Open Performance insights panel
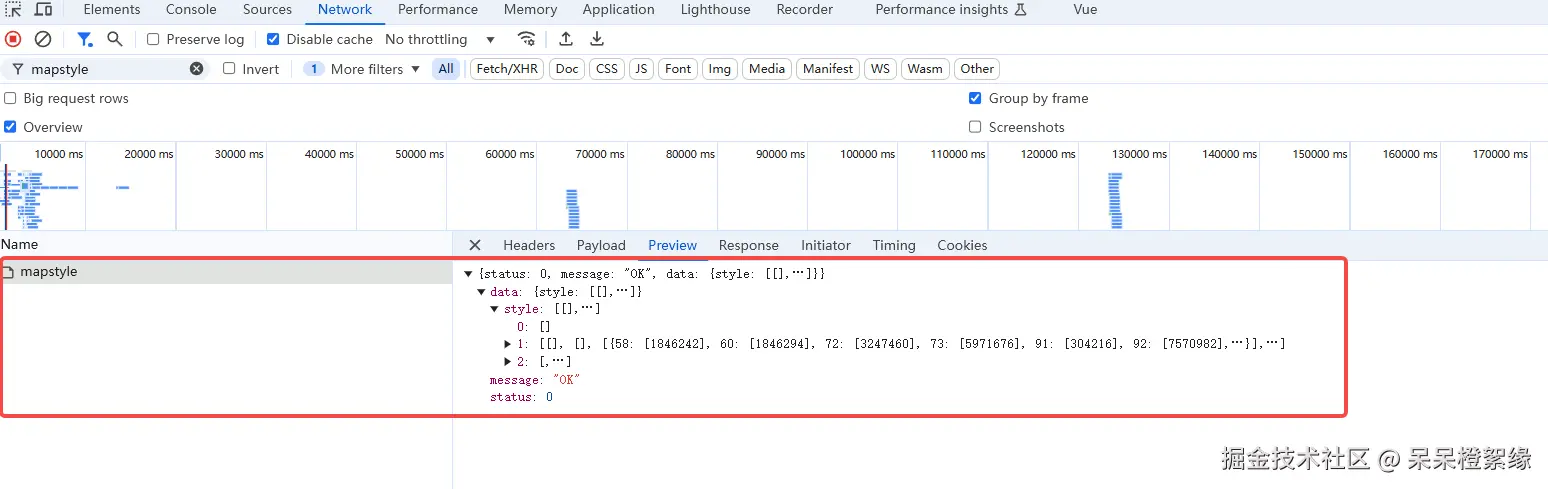 coord(951,9)
